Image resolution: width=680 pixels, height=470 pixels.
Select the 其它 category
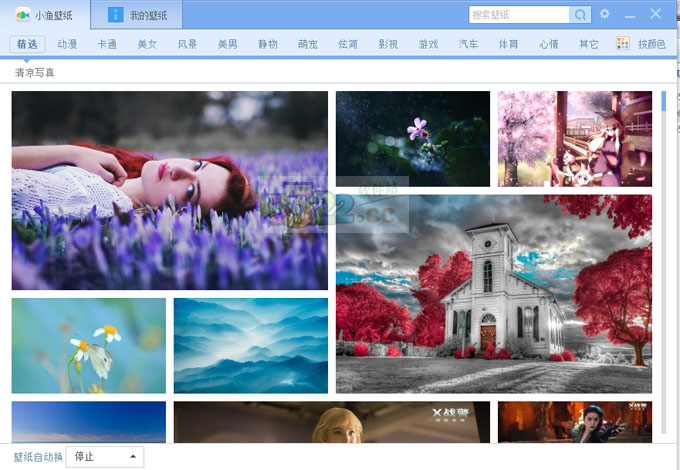[x=588, y=44]
